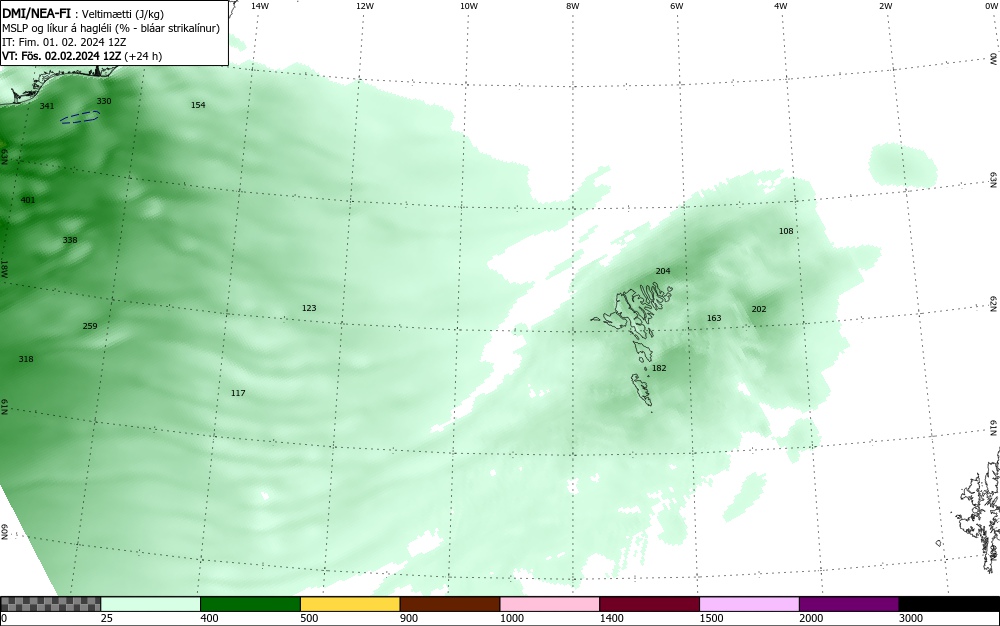Click the initial time IT line
This screenshot has width=1000, height=626.
point(64,42)
